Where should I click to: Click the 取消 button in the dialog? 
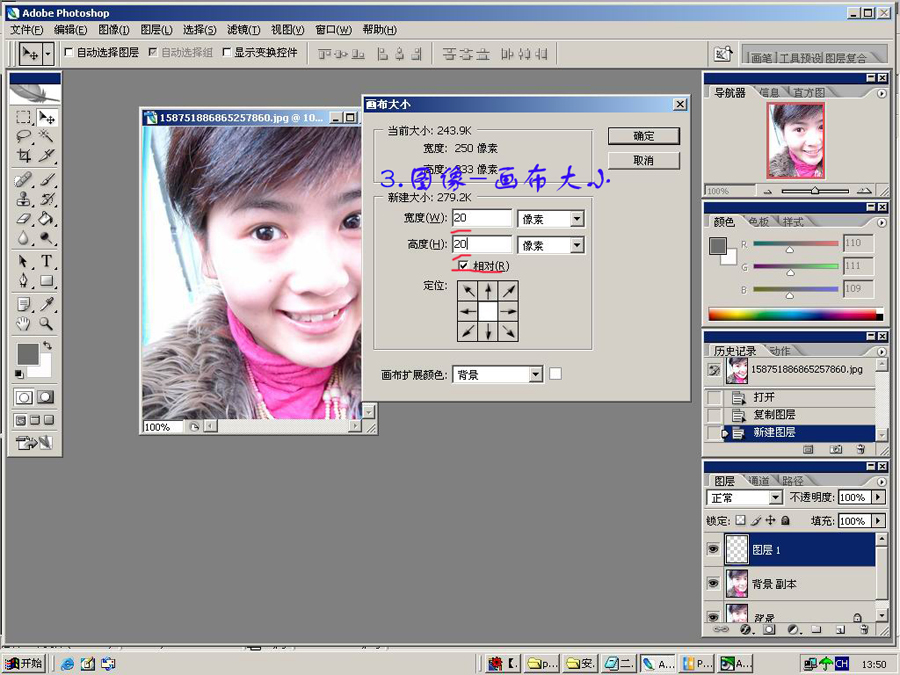coord(643,159)
